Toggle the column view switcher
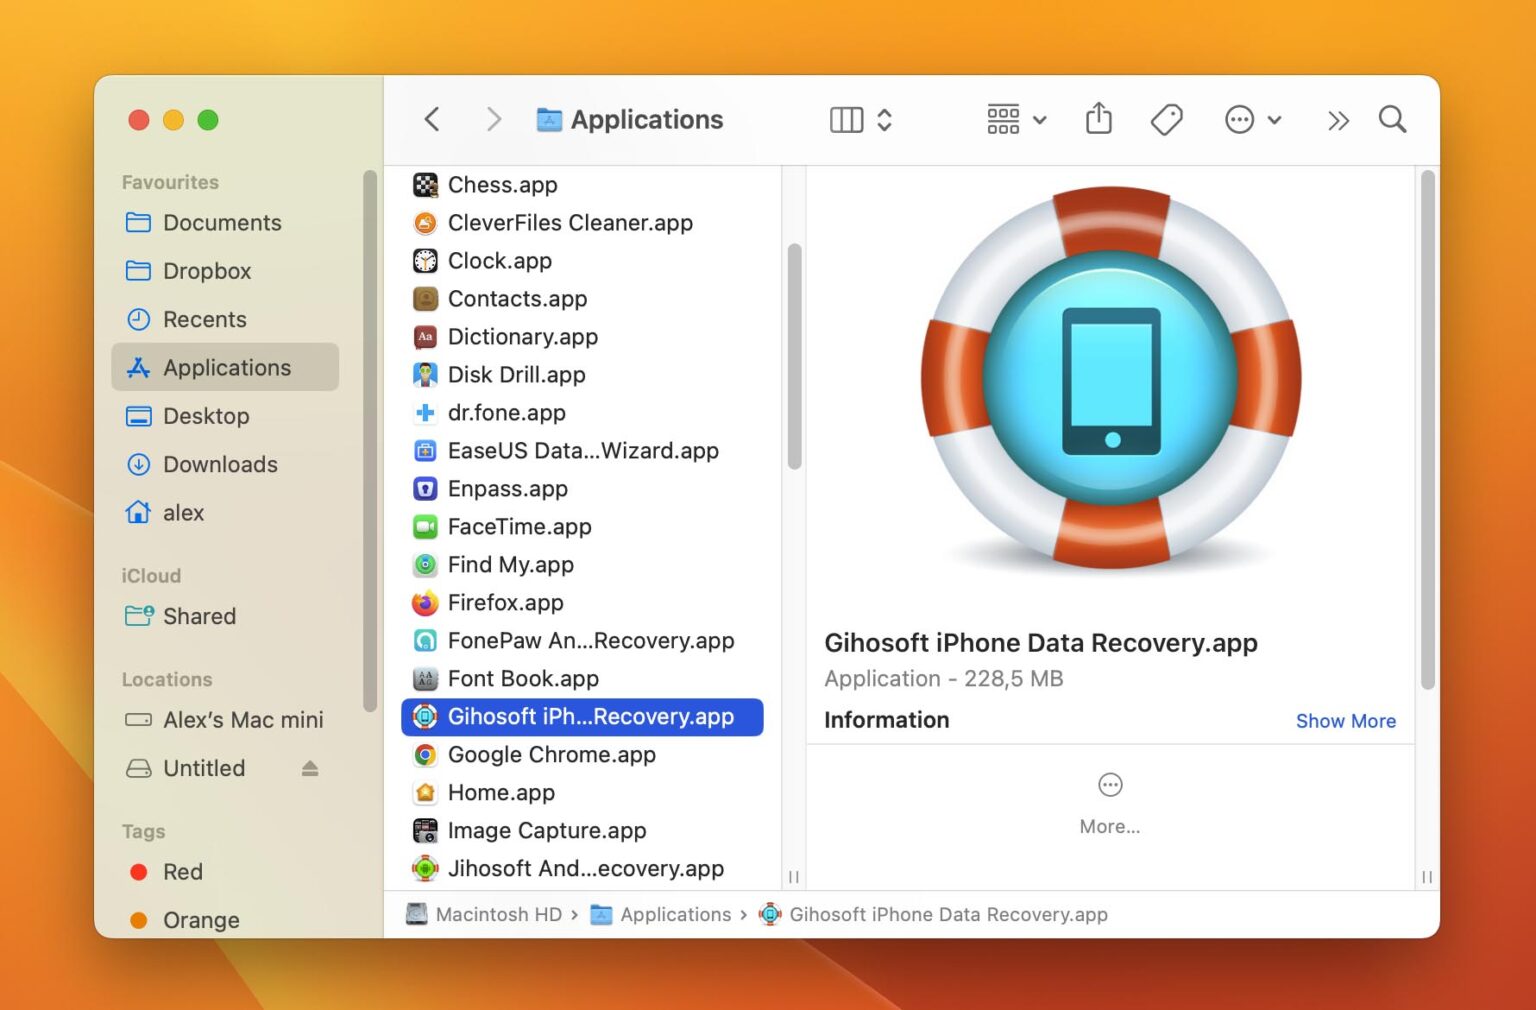The height and width of the screenshot is (1010, 1536). click(x=860, y=120)
